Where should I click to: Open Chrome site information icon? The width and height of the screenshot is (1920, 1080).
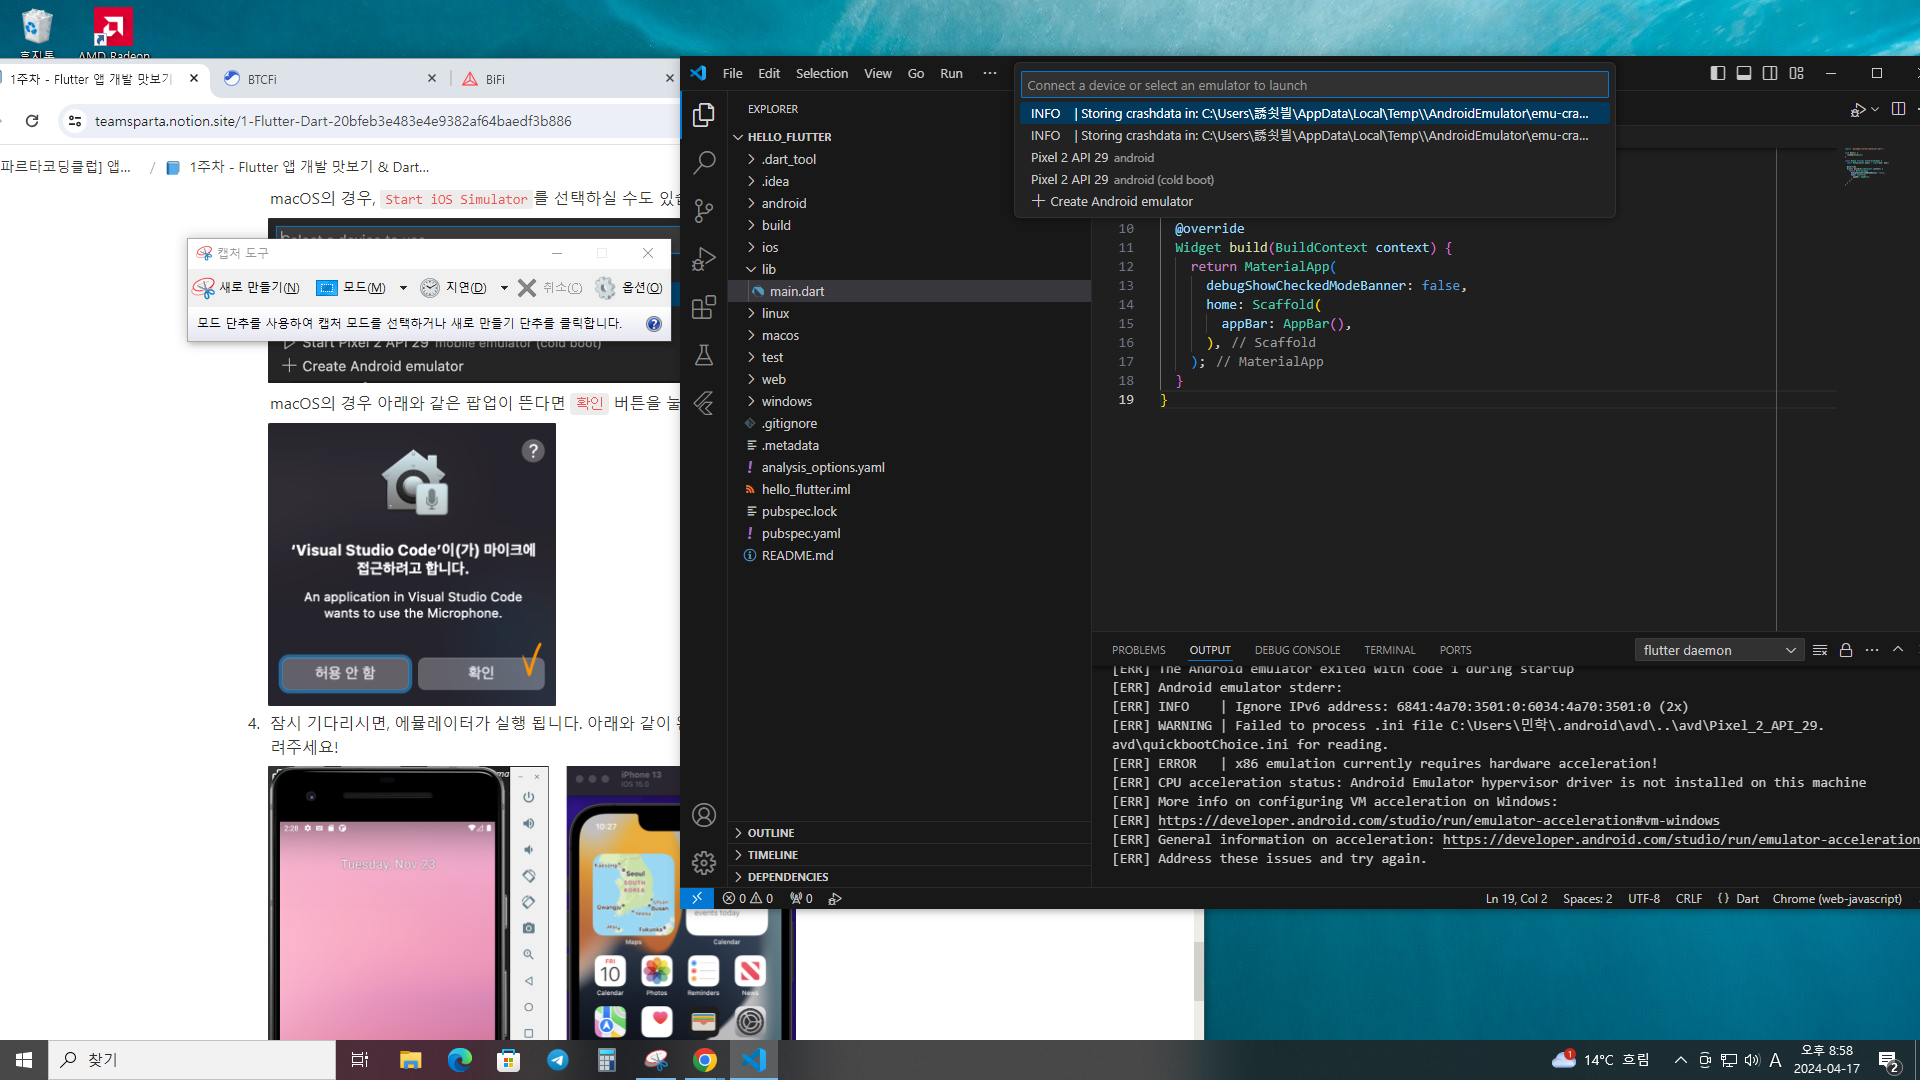pyautogui.click(x=75, y=121)
